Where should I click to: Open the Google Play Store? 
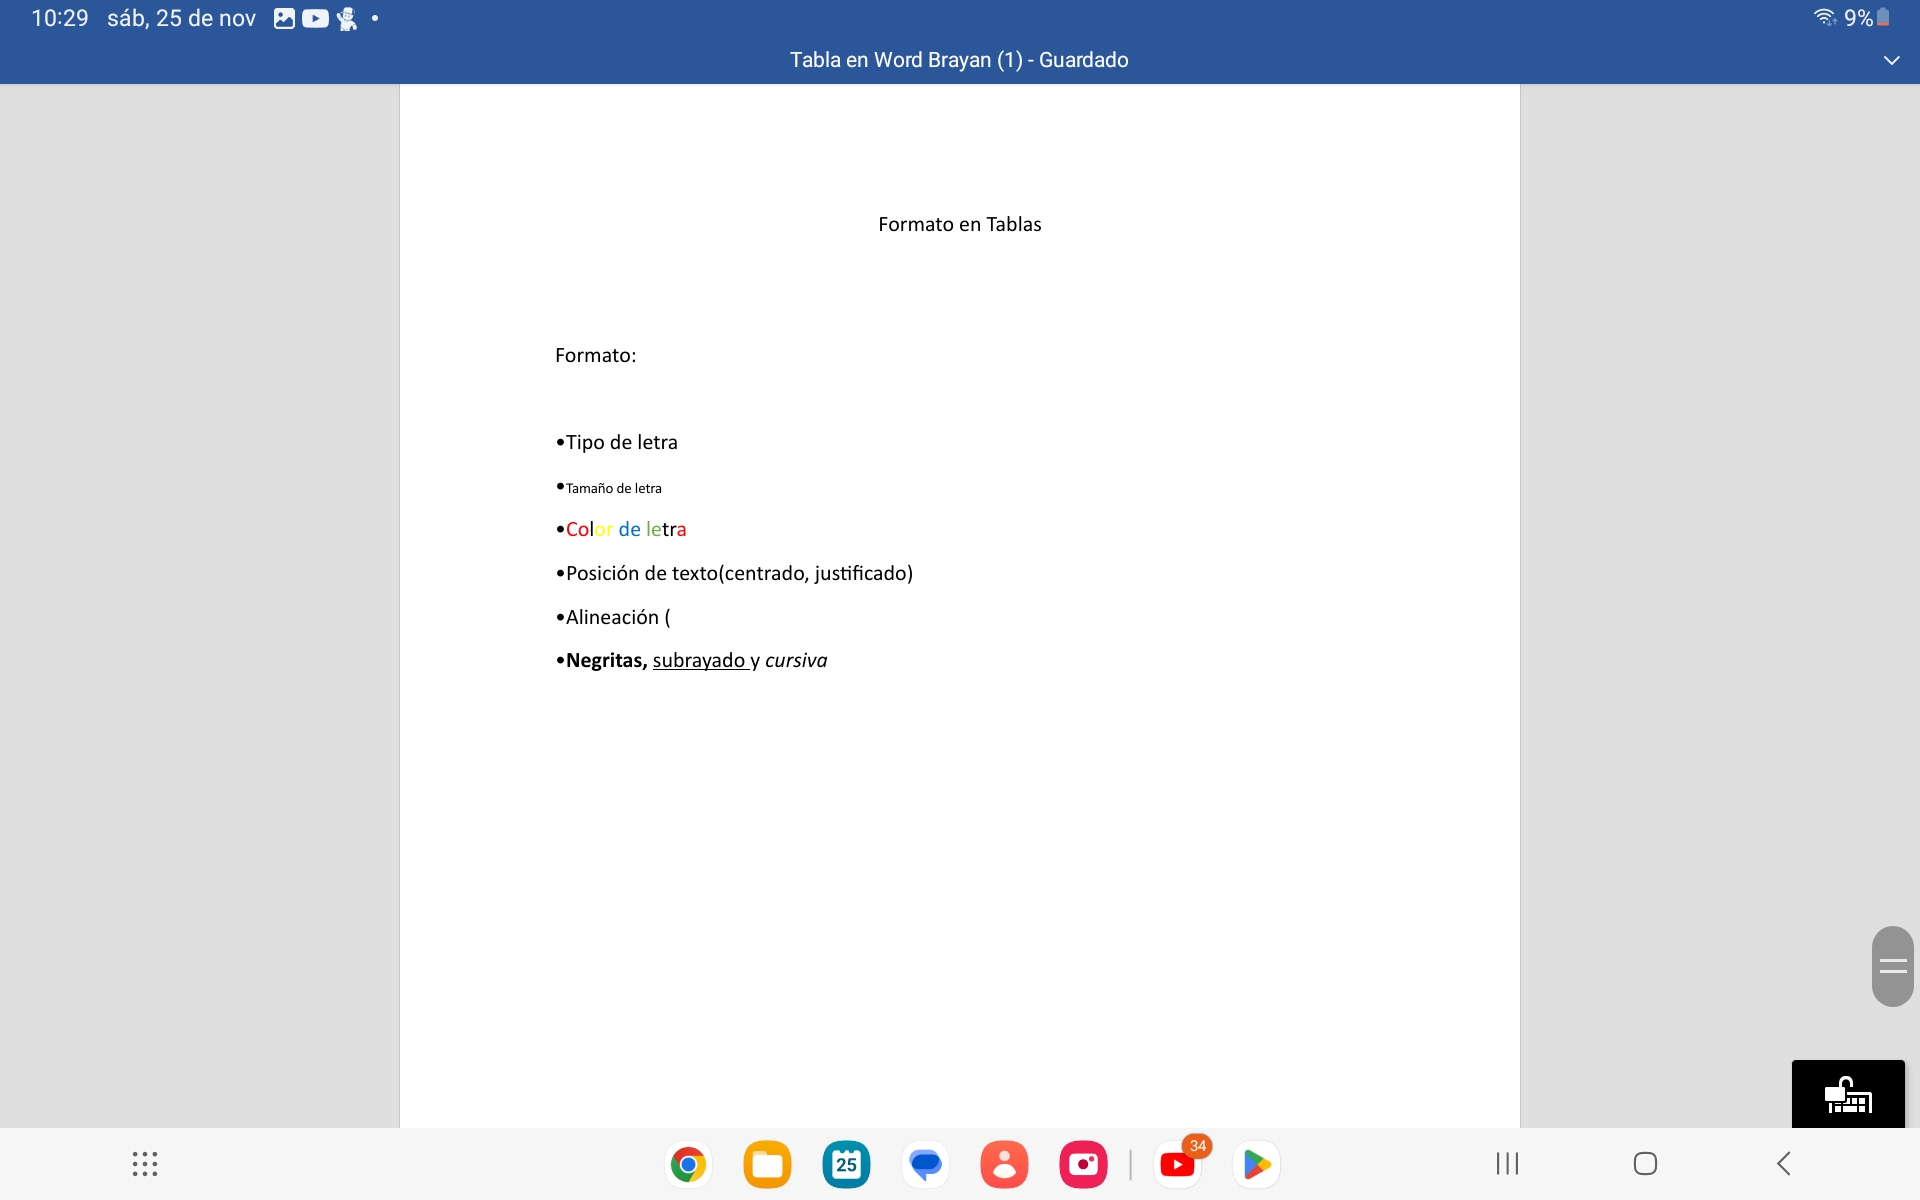(1256, 1164)
